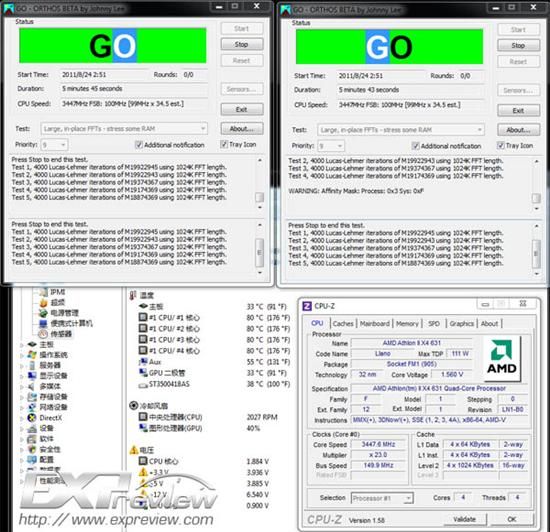Click 中央处理器(CPU) fan row
This screenshot has width=550, height=532.
coord(208,417)
